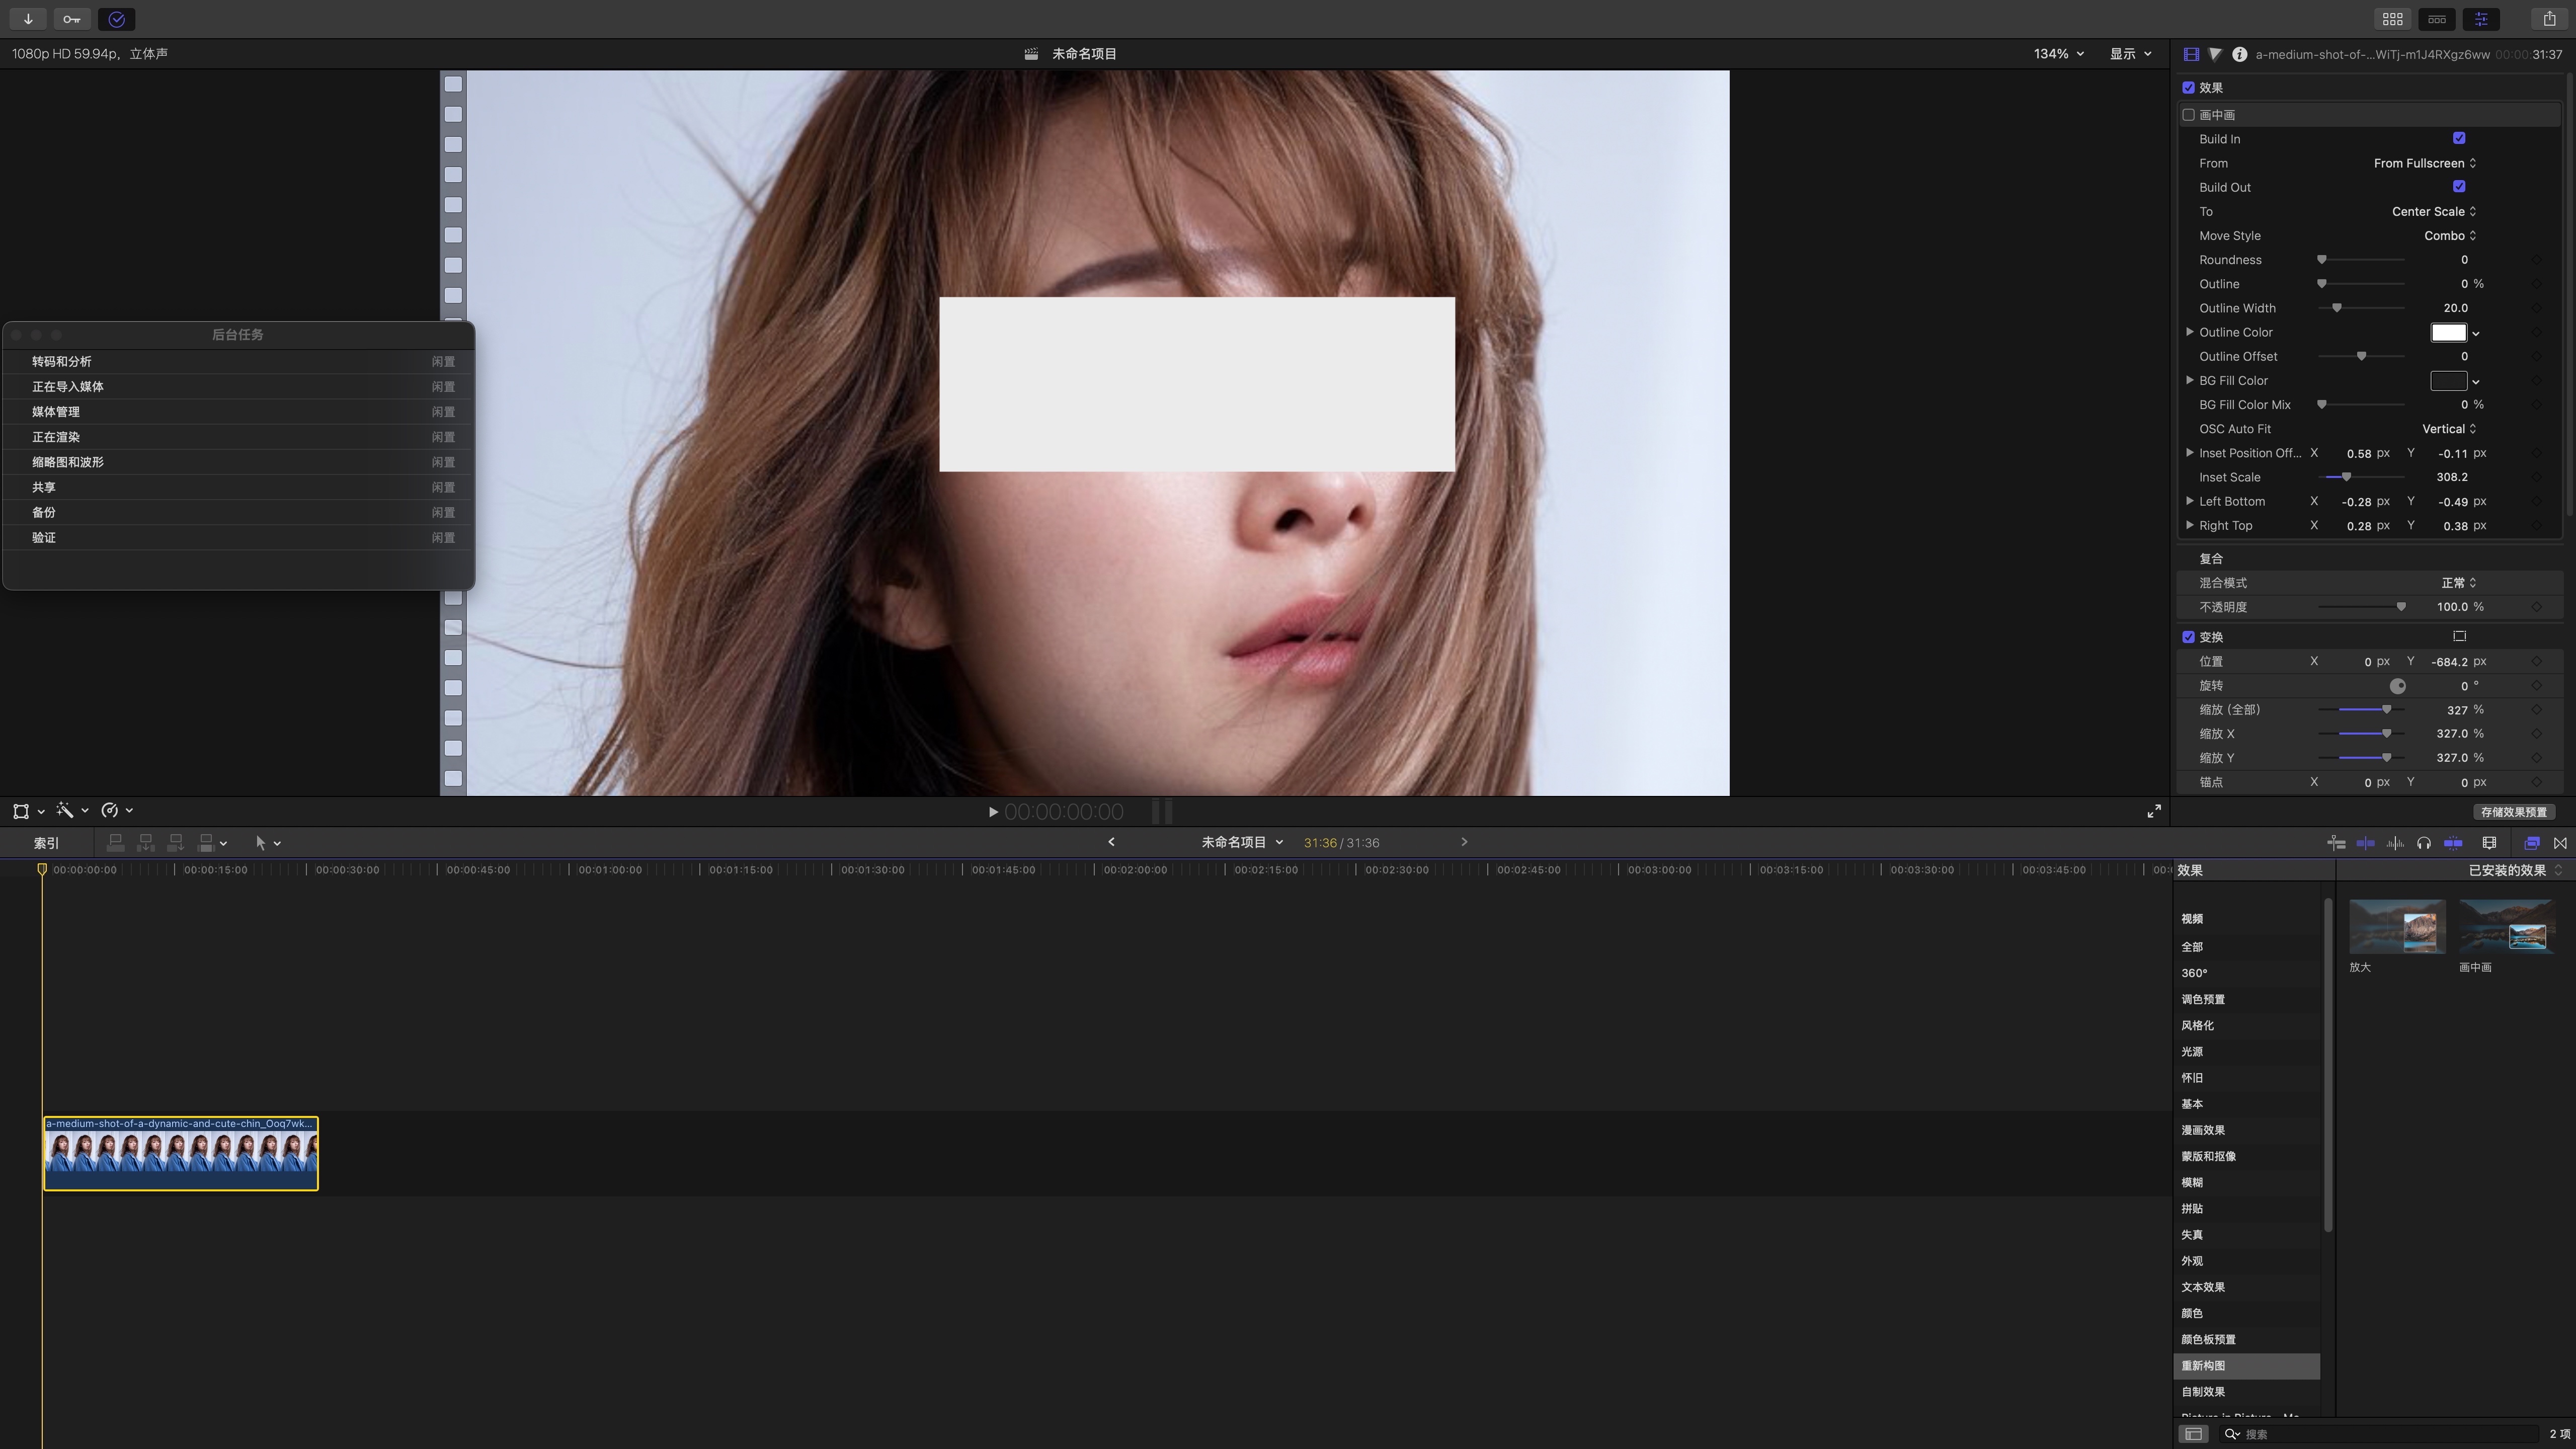Click the import media arrow icon
The width and height of the screenshot is (2576, 1449).
pos(28,19)
